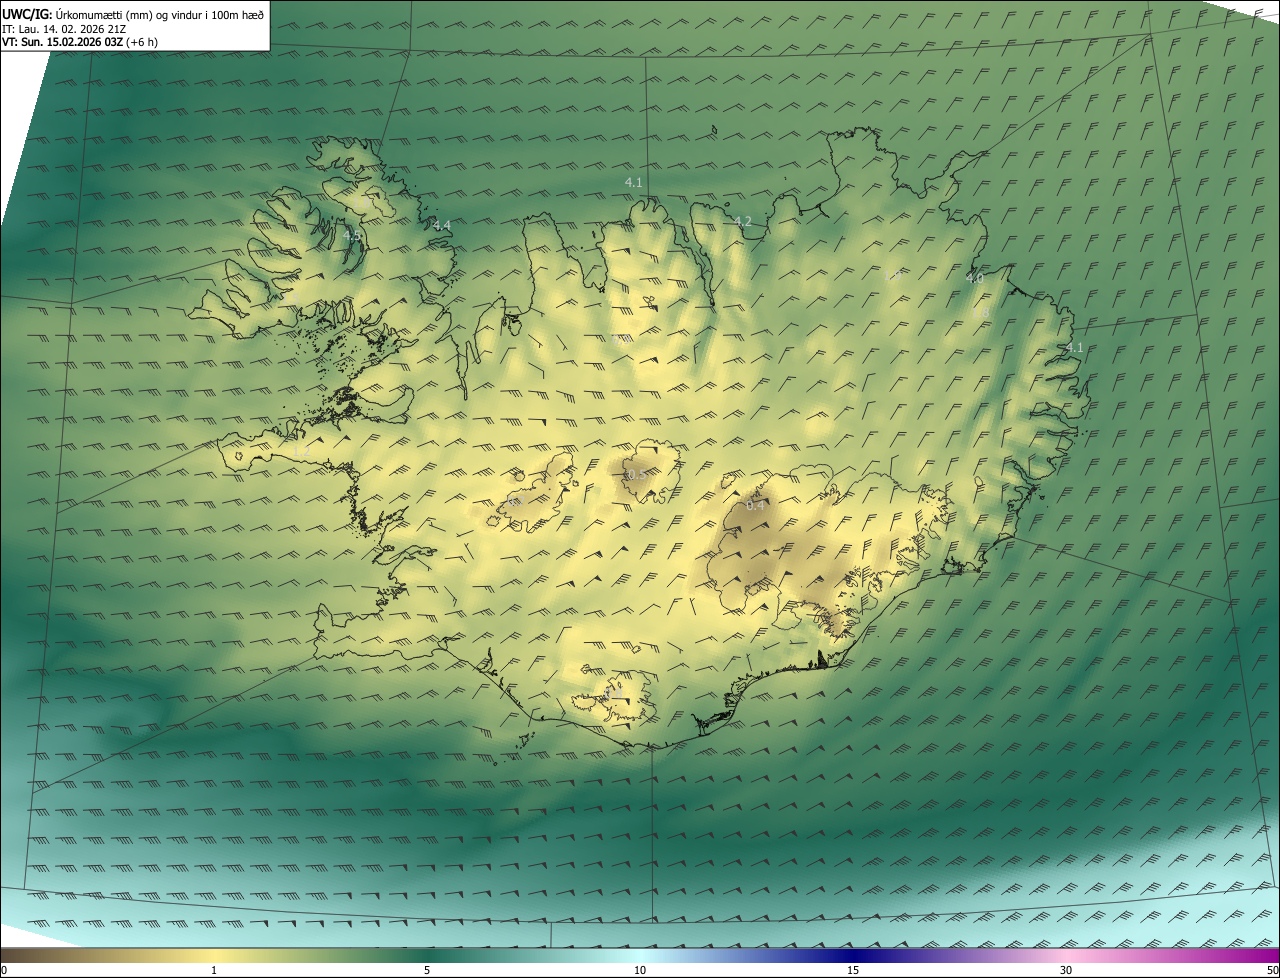Viewport: 1280px width, 978px height.
Task: Click the '30' tick on the color scale
Action: pos(1066,970)
